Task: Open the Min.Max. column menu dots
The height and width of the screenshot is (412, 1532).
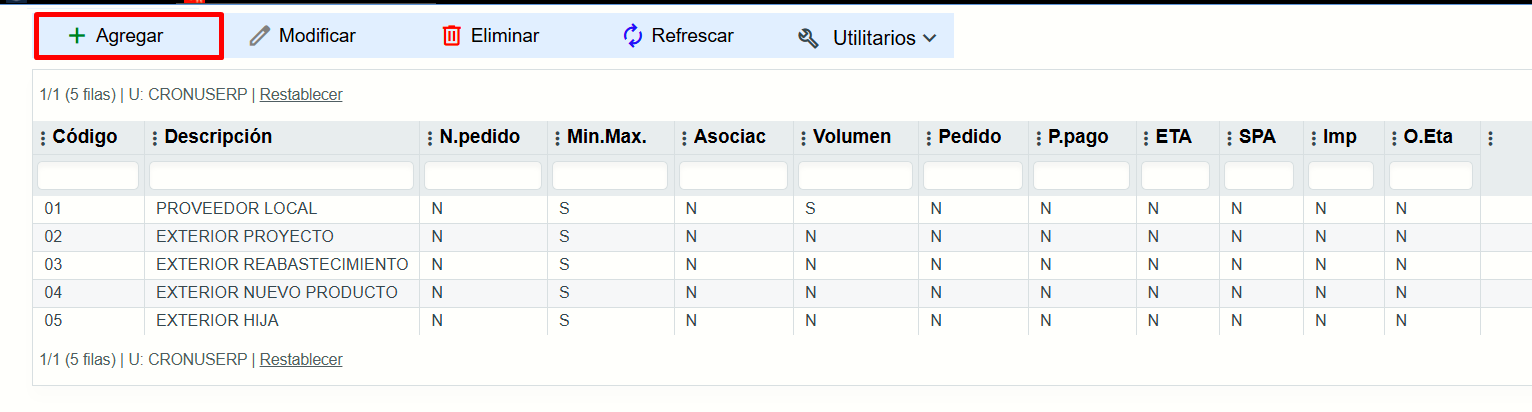Action: (x=558, y=138)
